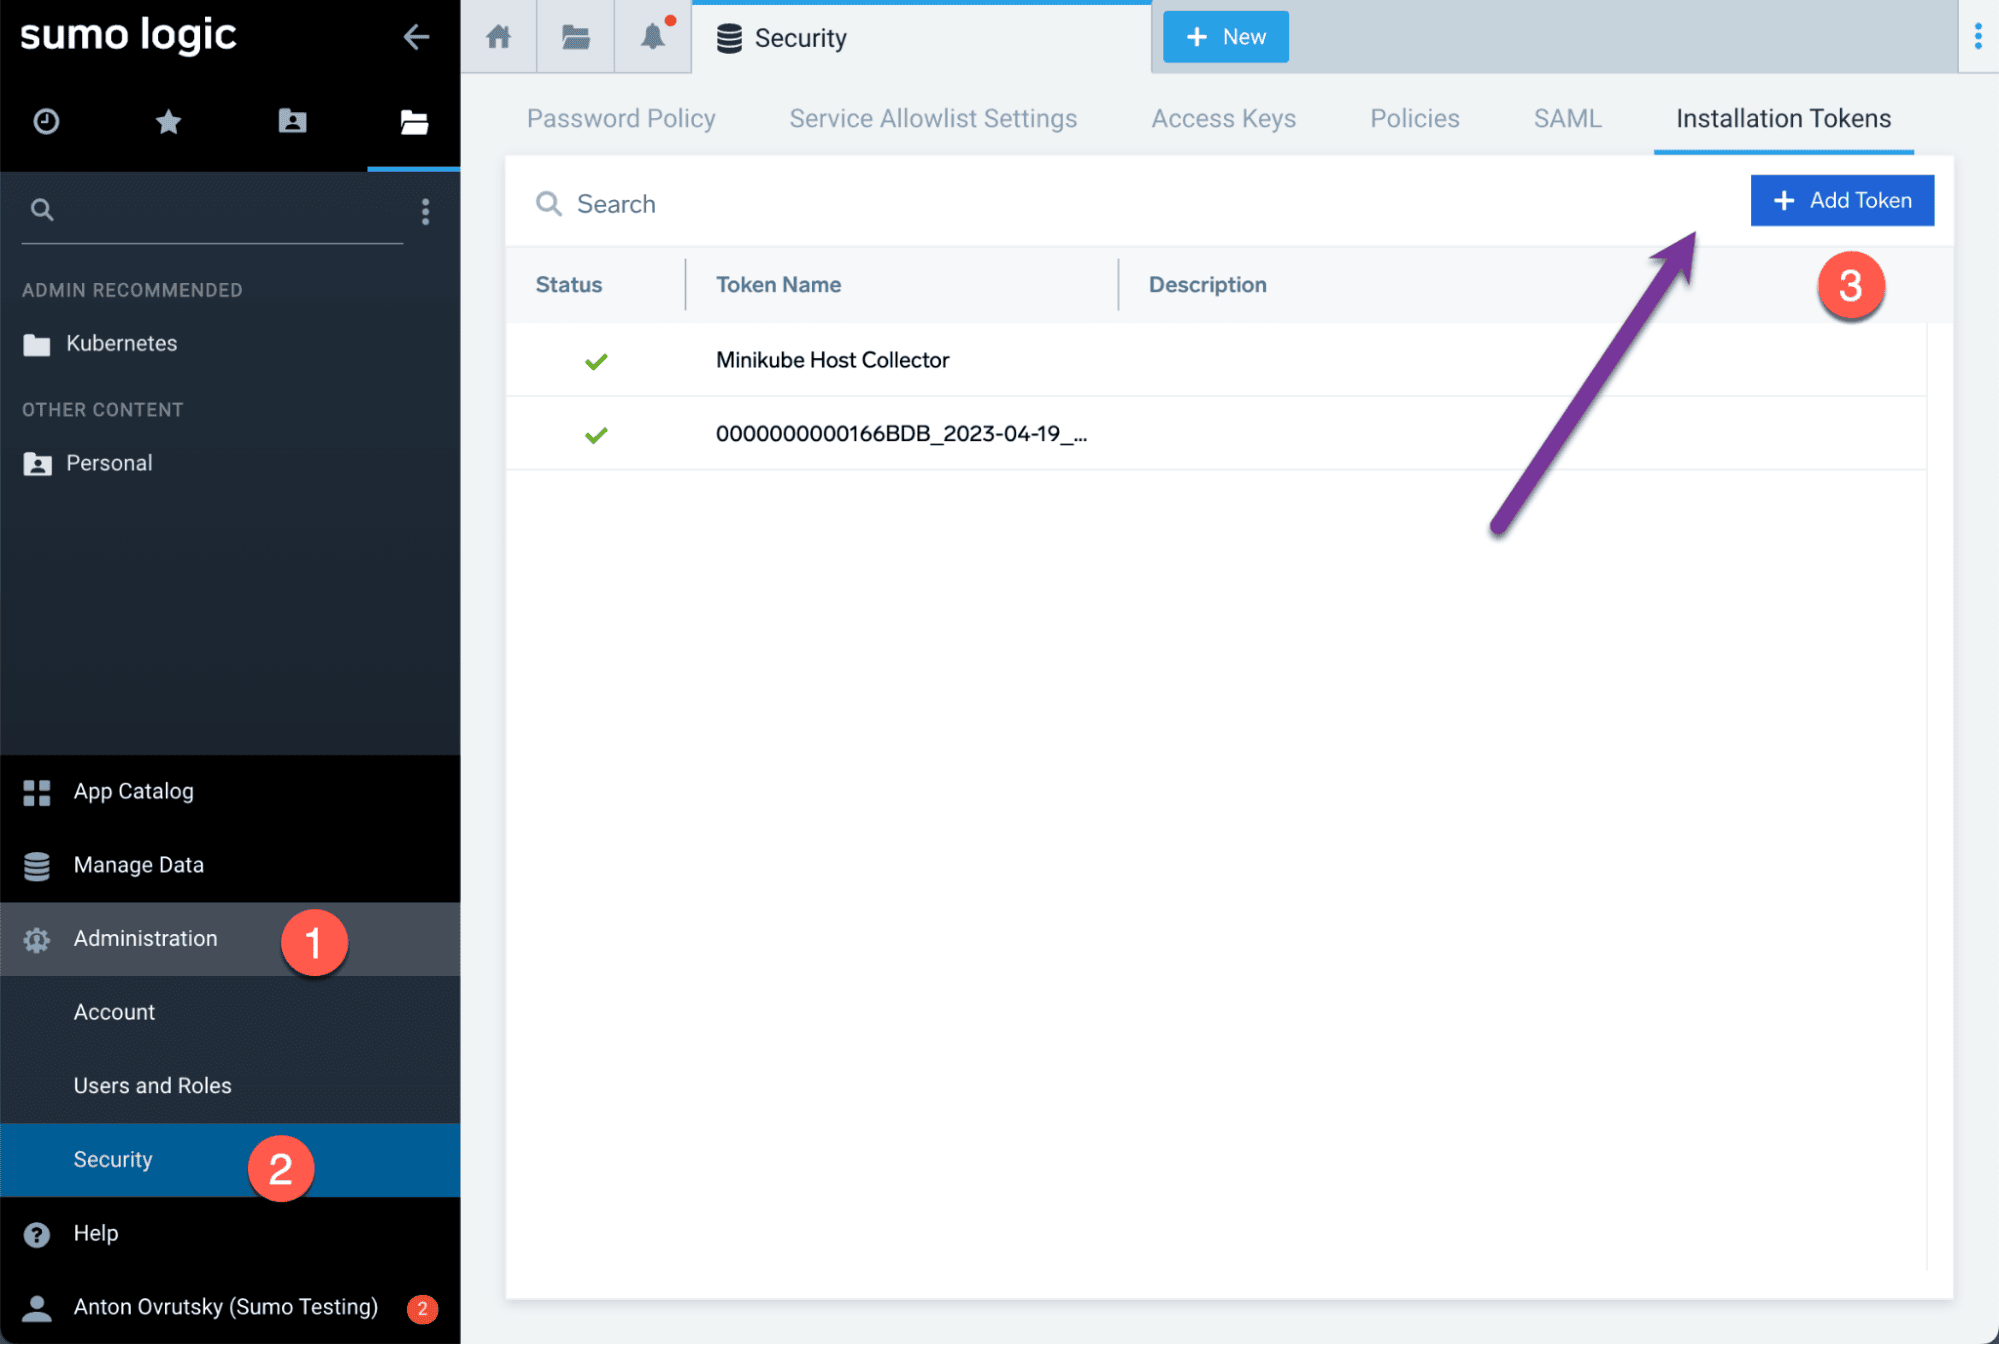Expand the Manage Data menu
The height and width of the screenshot is (1345, 1999).
pyautogui.click(x=138, y=865)
